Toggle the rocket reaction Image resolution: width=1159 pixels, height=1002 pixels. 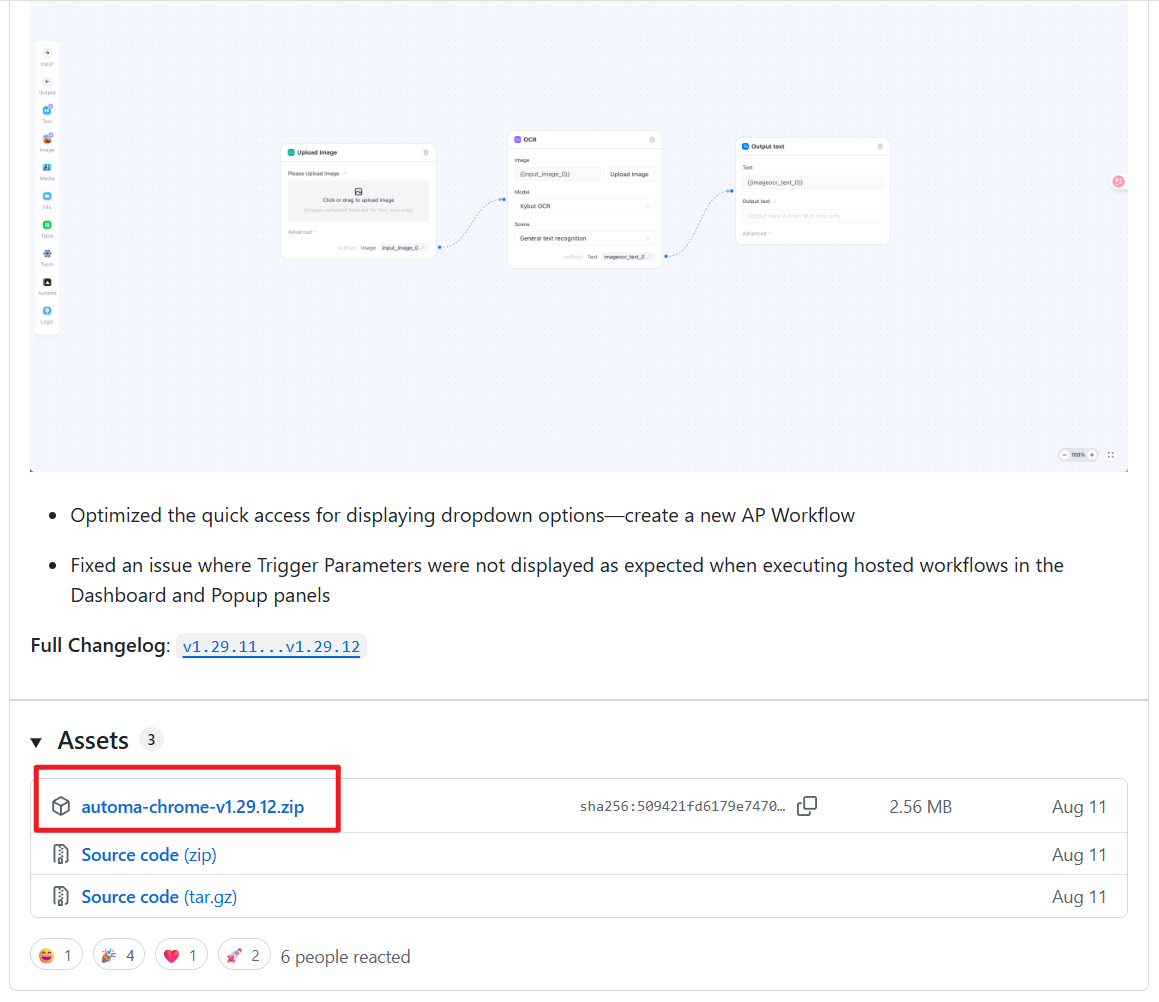pyautogui.click(x=244, y=956)
